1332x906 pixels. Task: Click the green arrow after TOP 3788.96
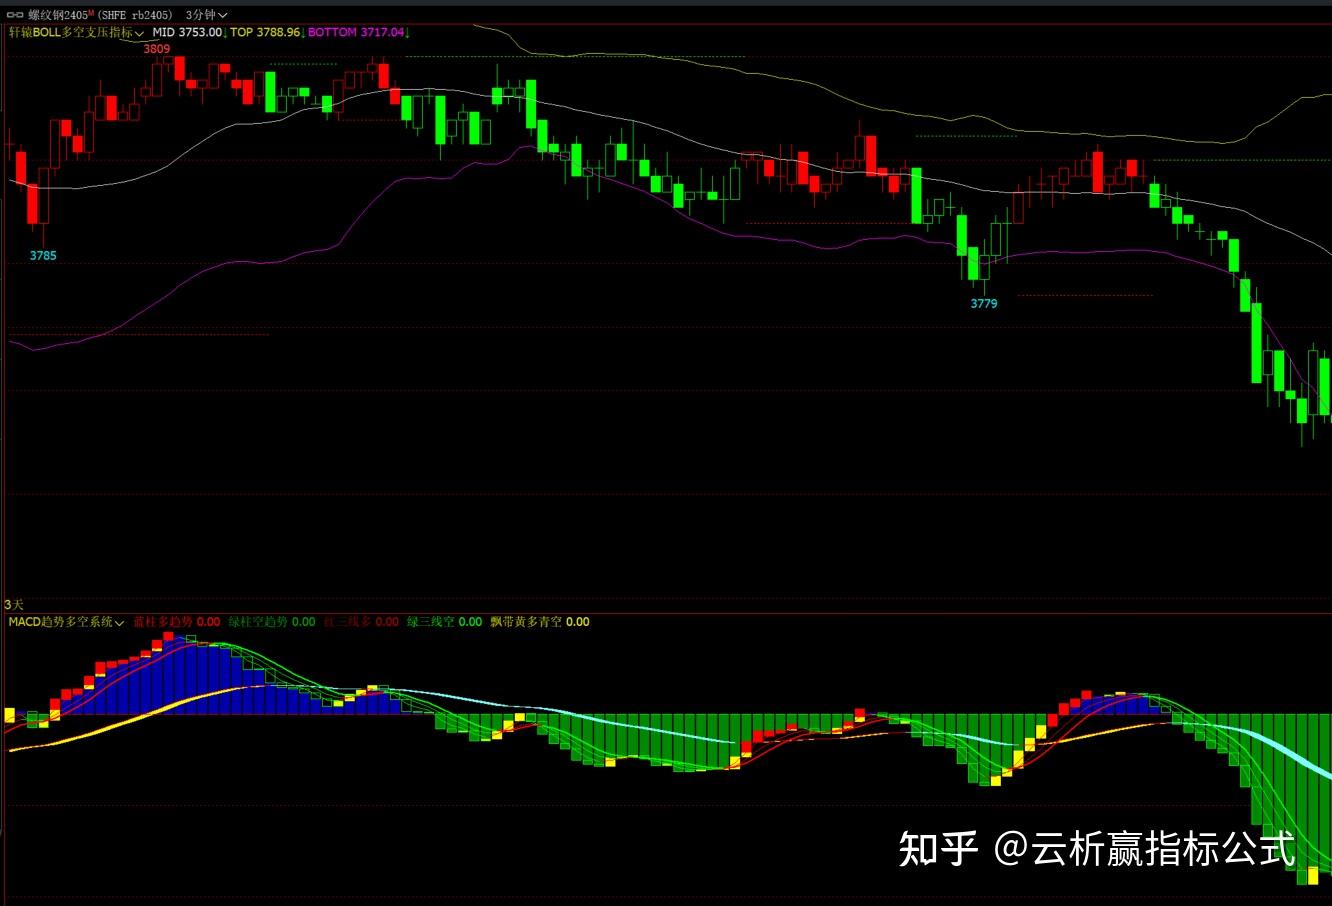[305, 33]
